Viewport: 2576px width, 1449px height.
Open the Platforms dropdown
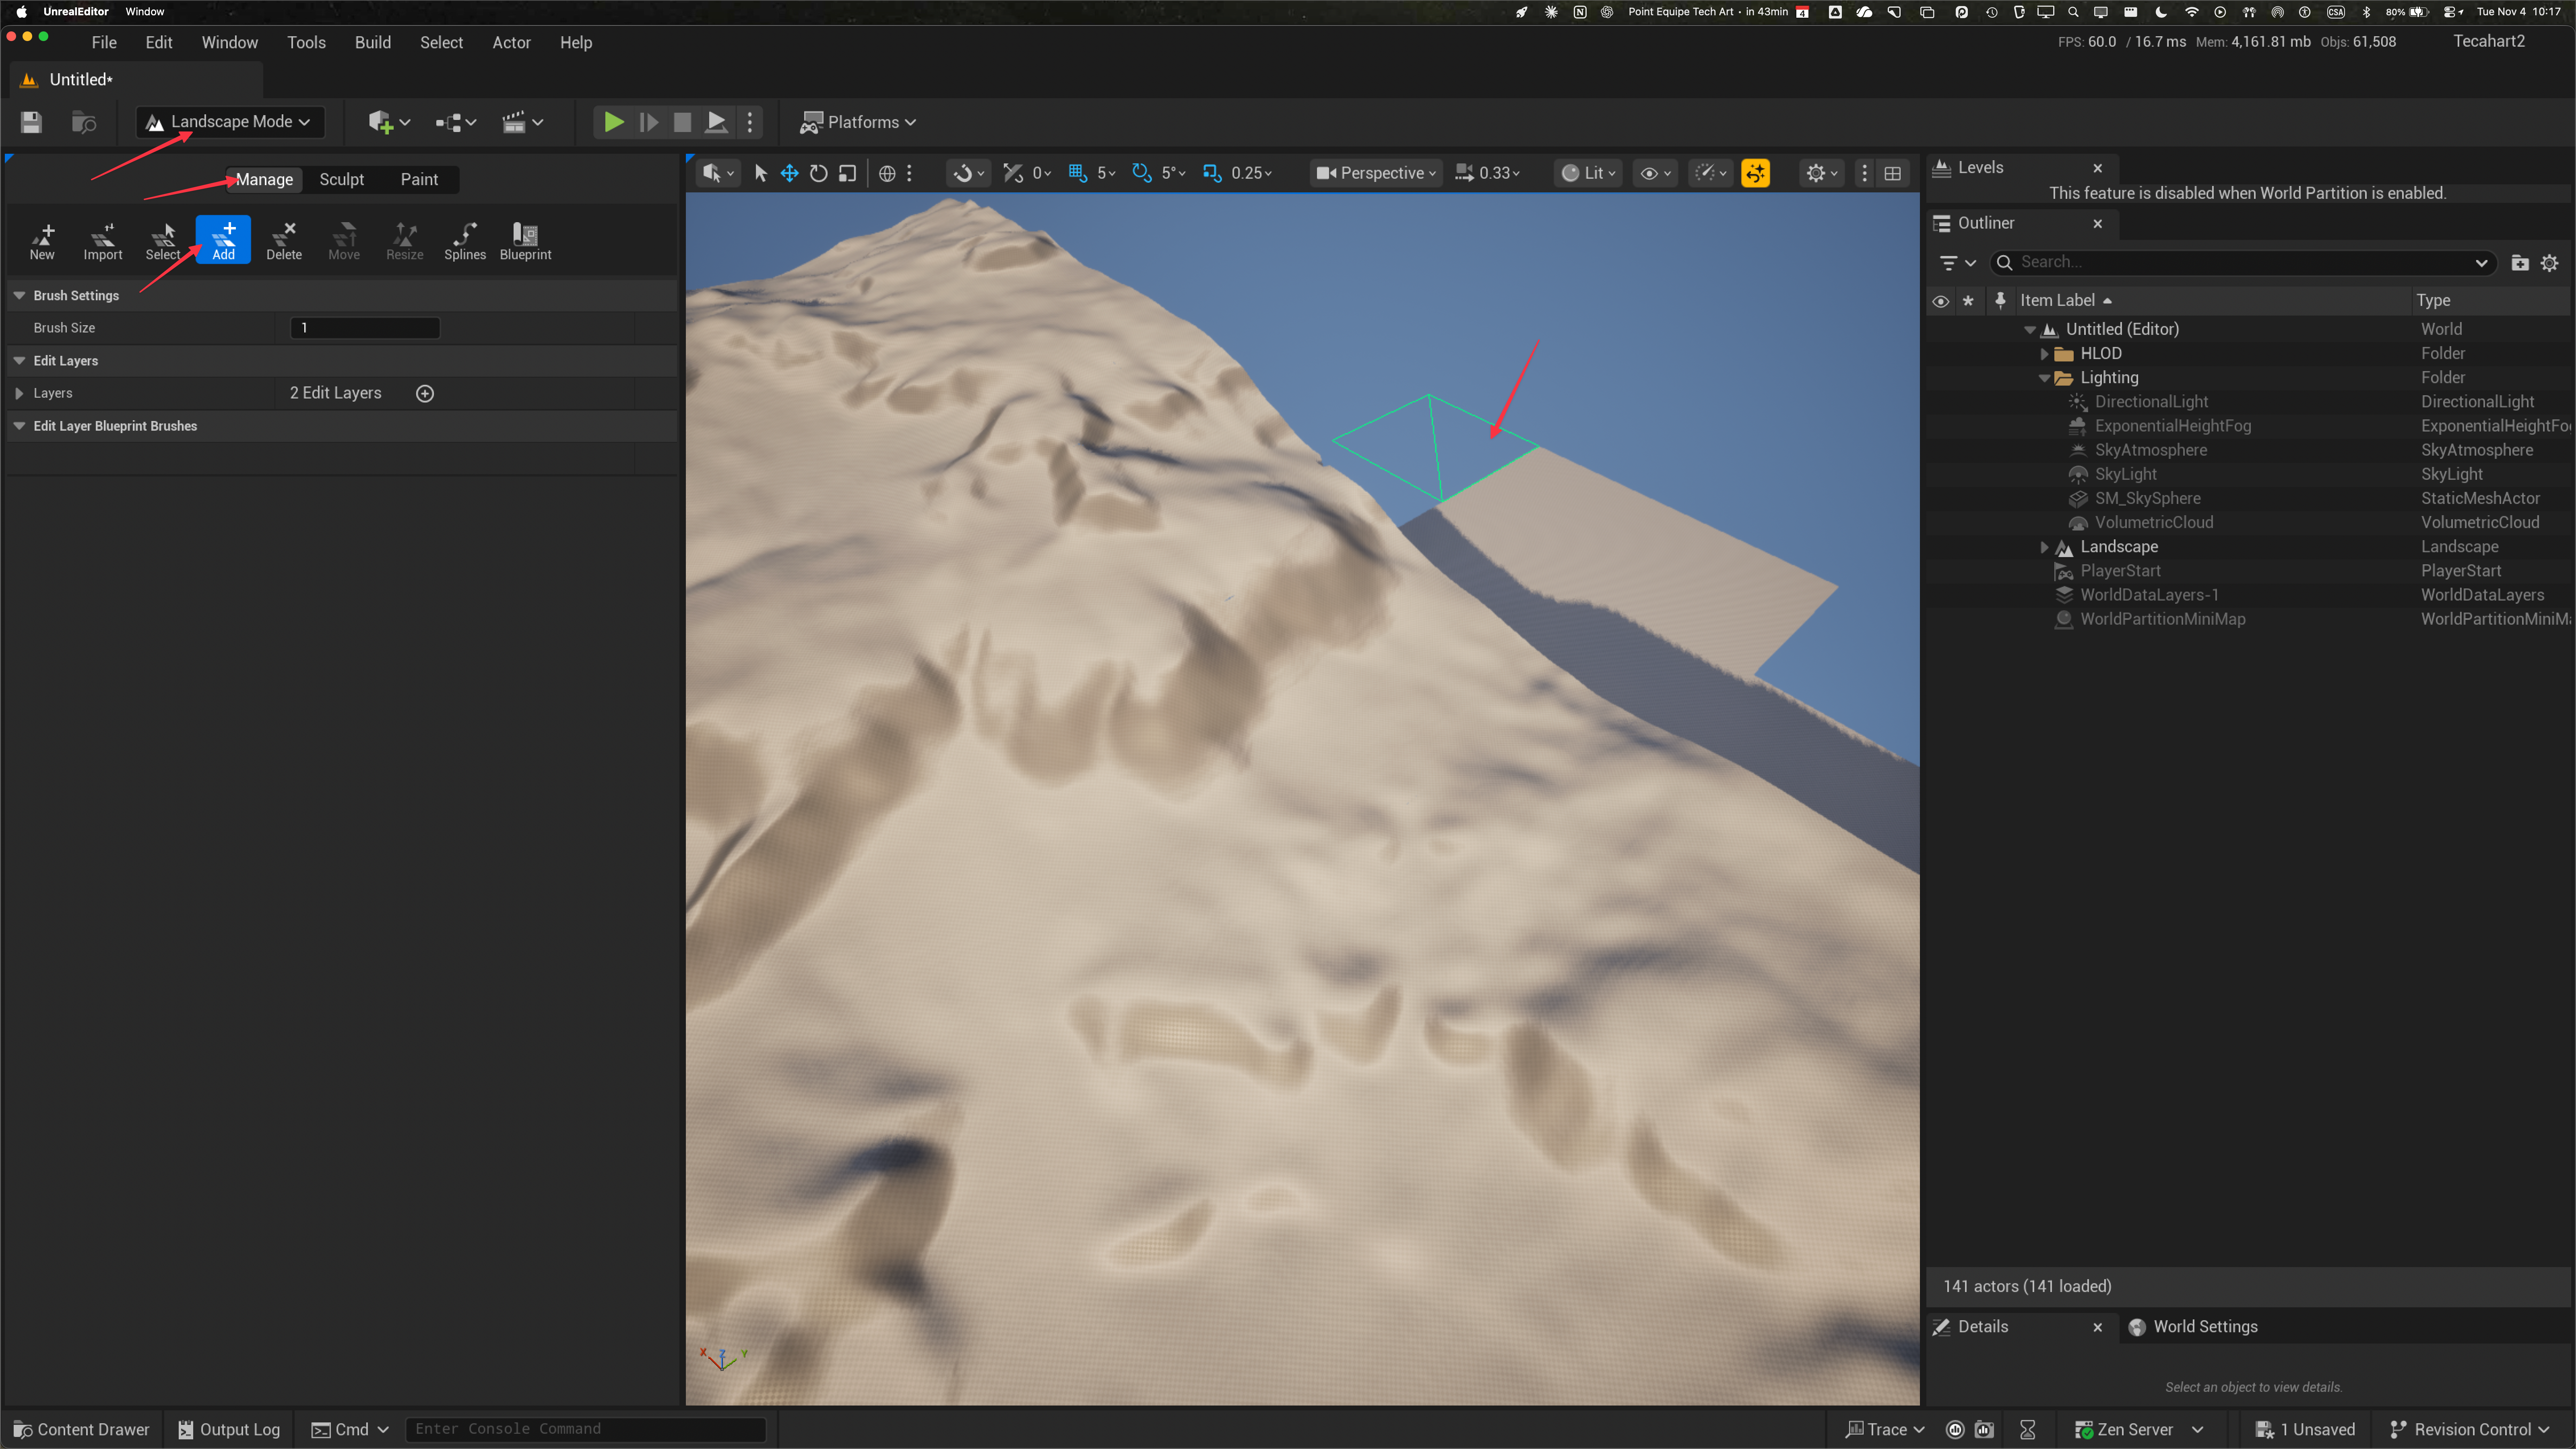[859, 122]
